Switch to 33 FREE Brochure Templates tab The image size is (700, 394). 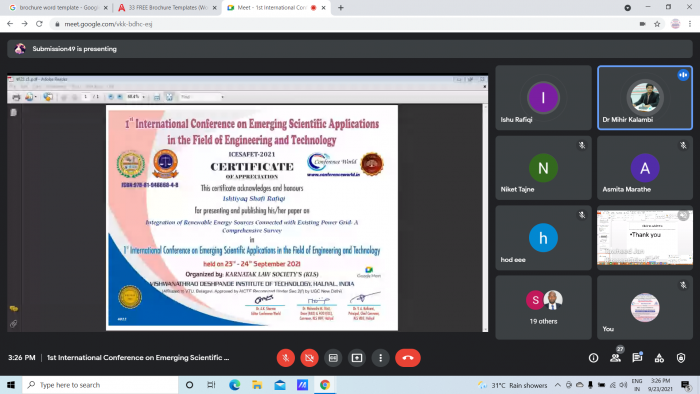(x=167, y=8)
